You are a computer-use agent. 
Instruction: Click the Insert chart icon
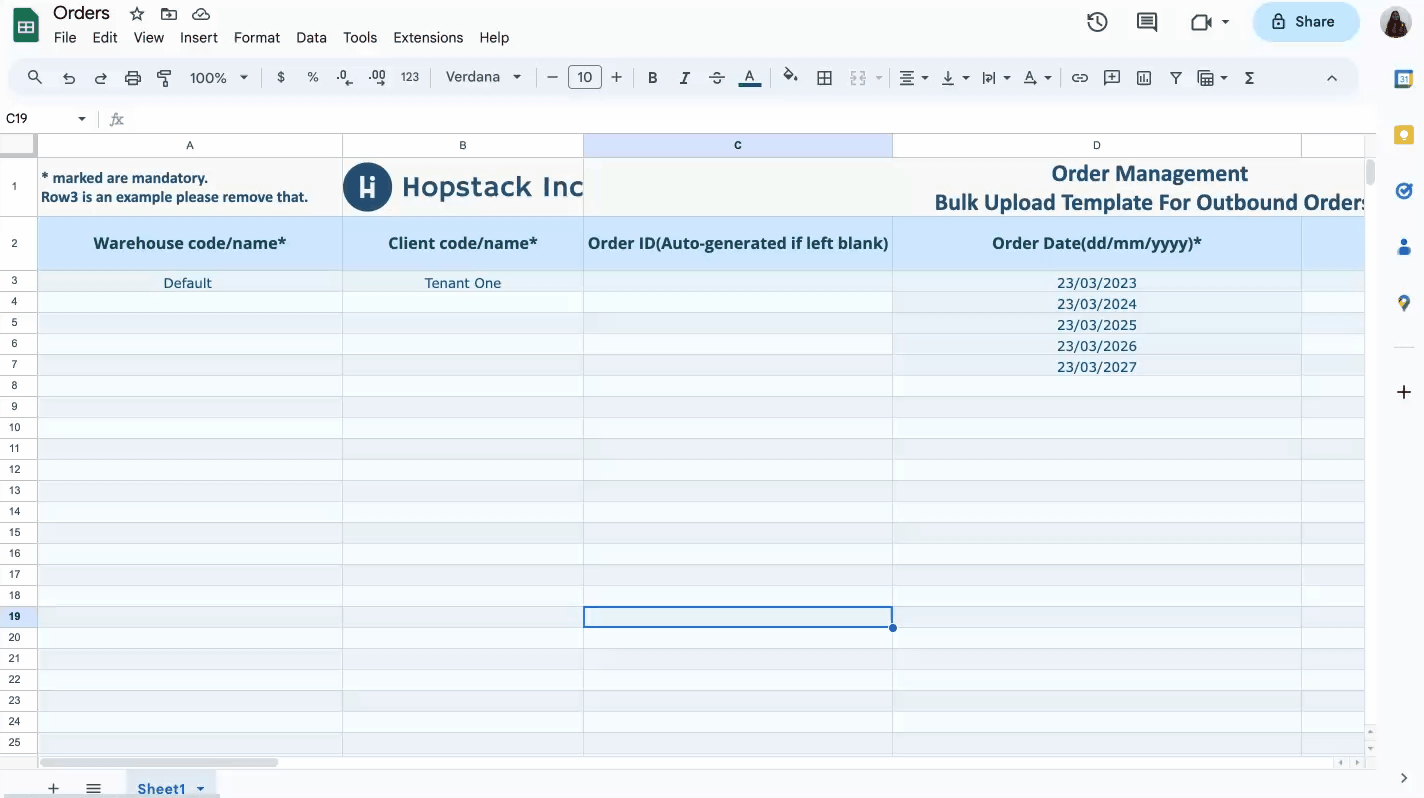click(1144, 78)
